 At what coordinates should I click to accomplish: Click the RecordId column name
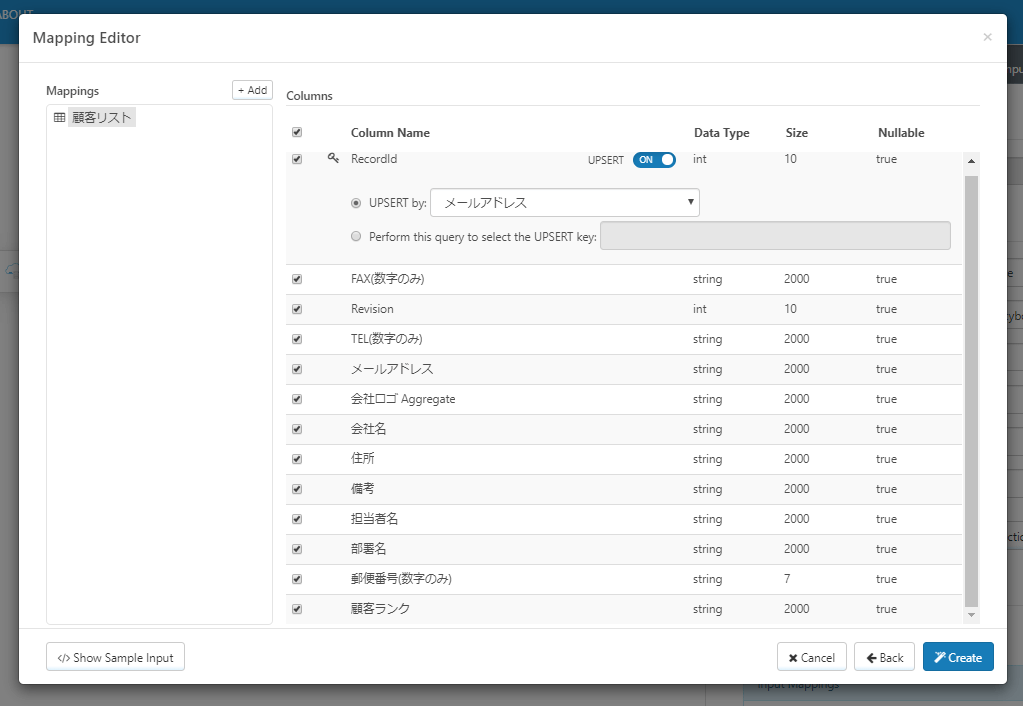point(374,159)
